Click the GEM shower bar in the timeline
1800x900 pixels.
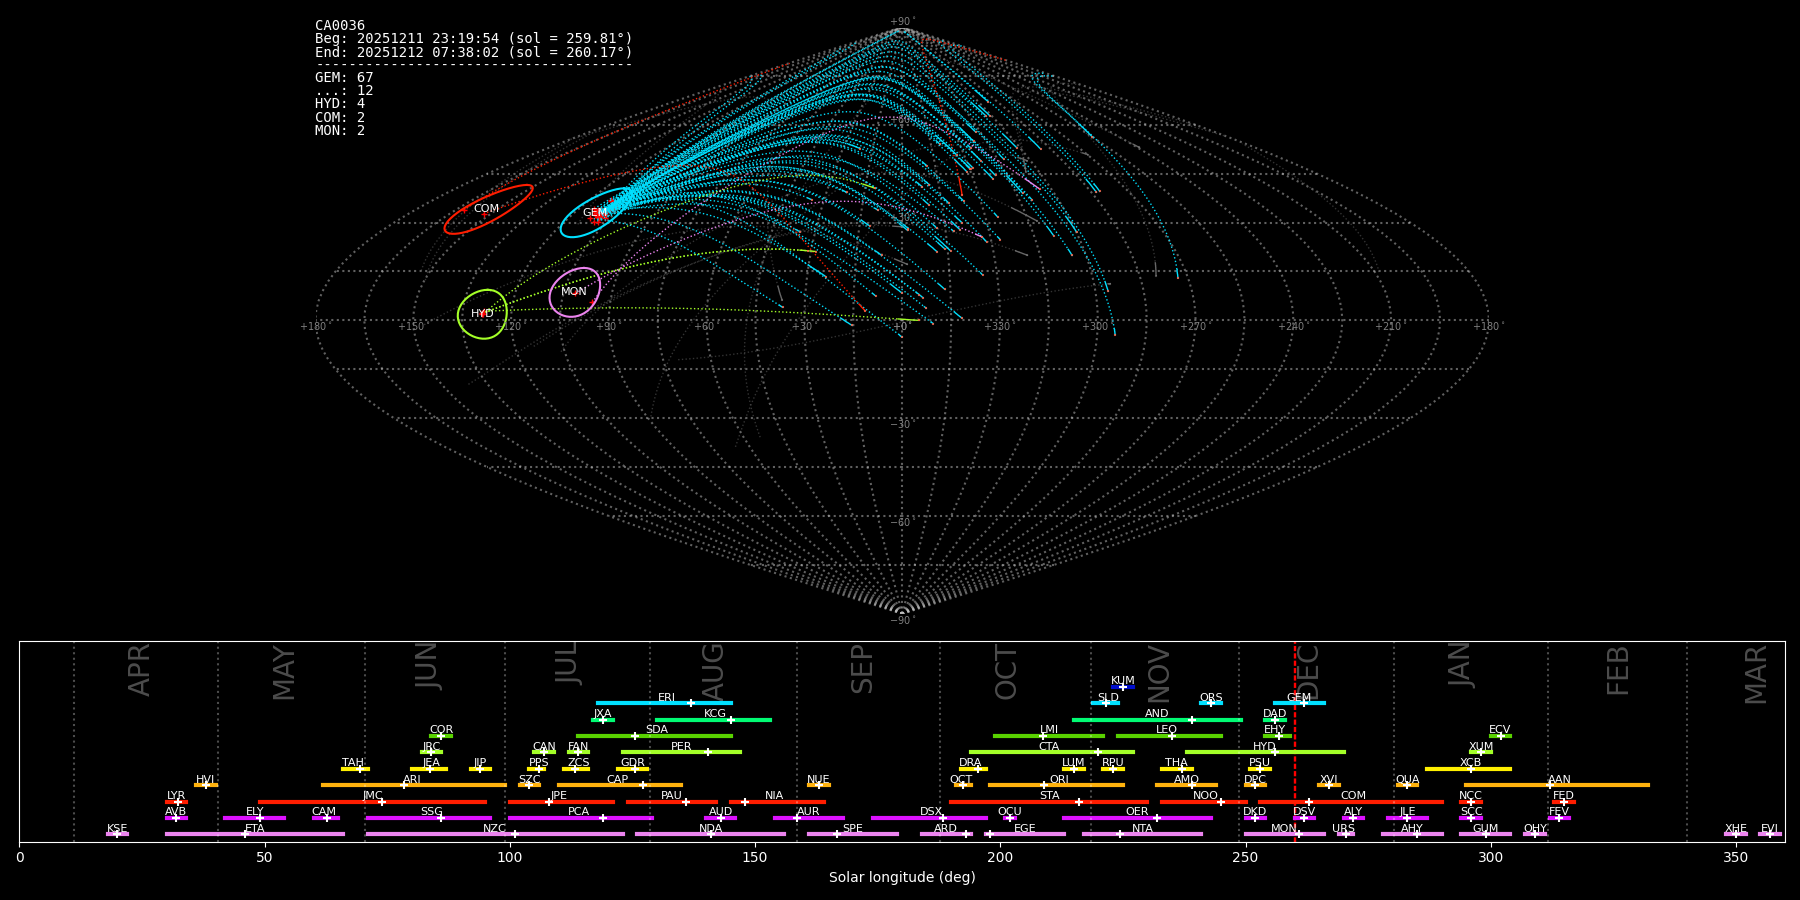pyautogui.click(x=1299, y=703)
